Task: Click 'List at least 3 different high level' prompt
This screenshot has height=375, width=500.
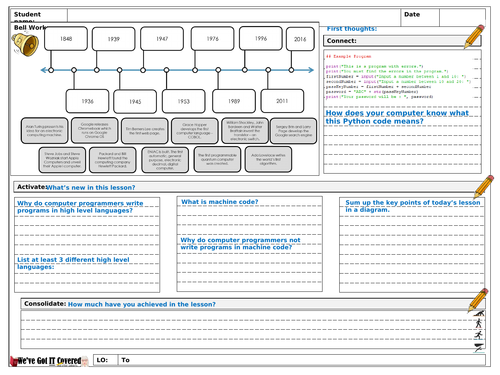Action: (x=73, y=263)
